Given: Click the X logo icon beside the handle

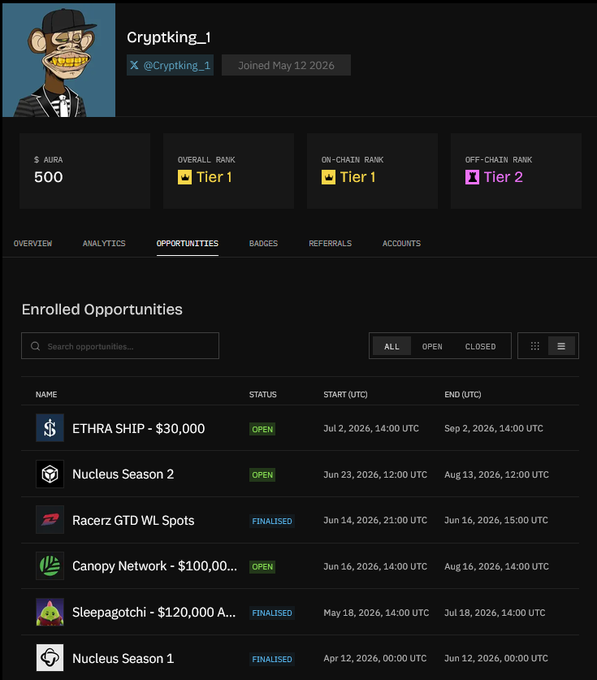Looking at the screenshot, I should [x=134, y=65].
